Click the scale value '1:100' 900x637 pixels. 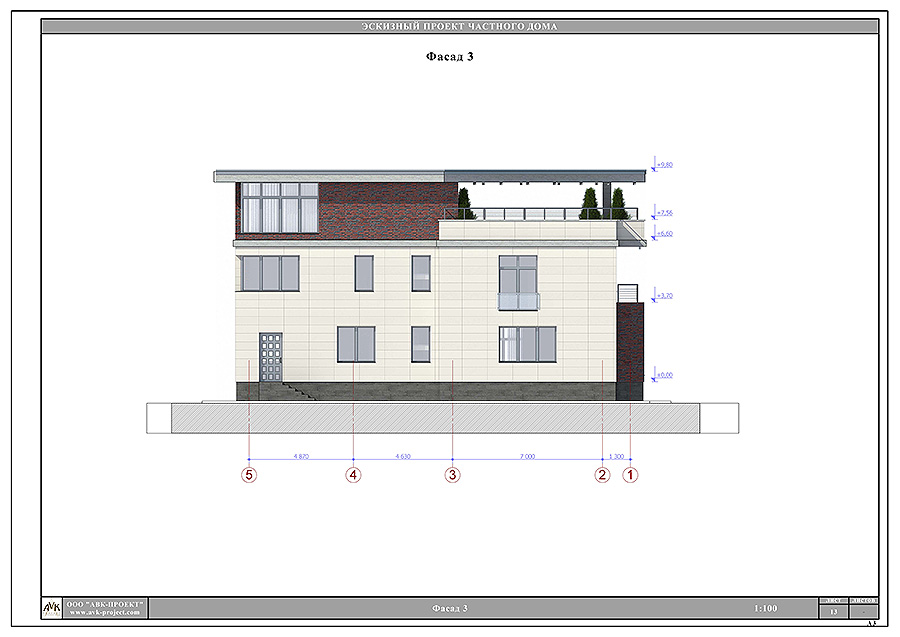coord(766,608)
